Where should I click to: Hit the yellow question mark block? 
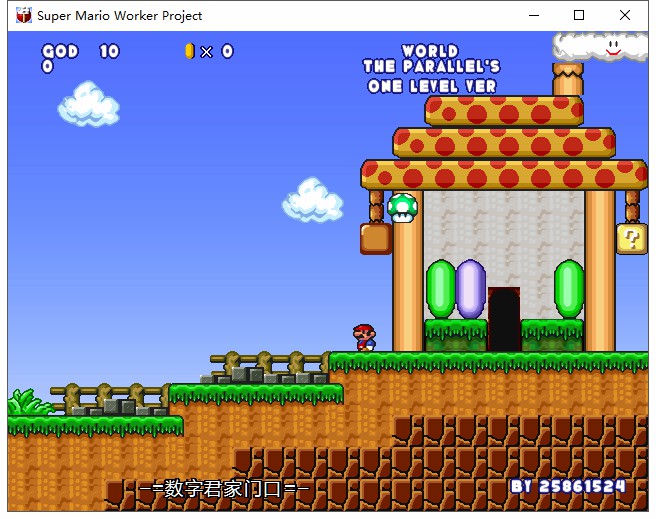coord(632,239)
